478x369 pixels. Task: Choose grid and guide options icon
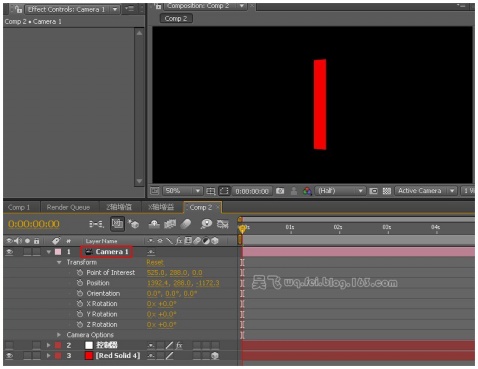[x=211, y=191]
